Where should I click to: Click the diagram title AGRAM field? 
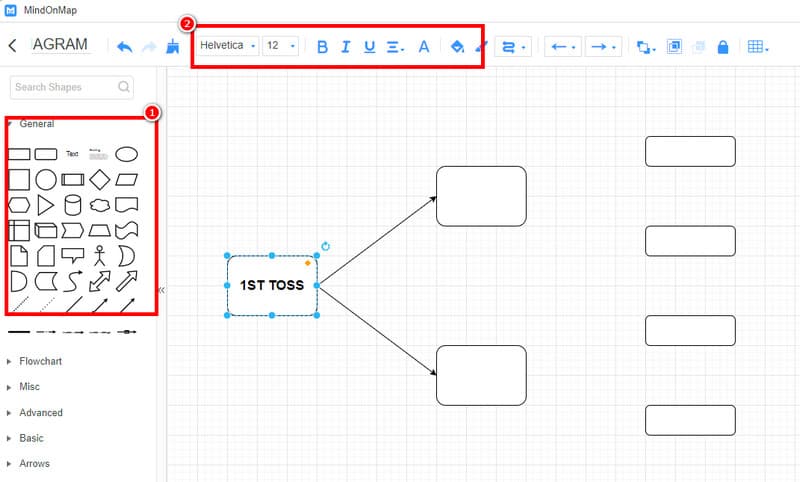click(61, 44)
